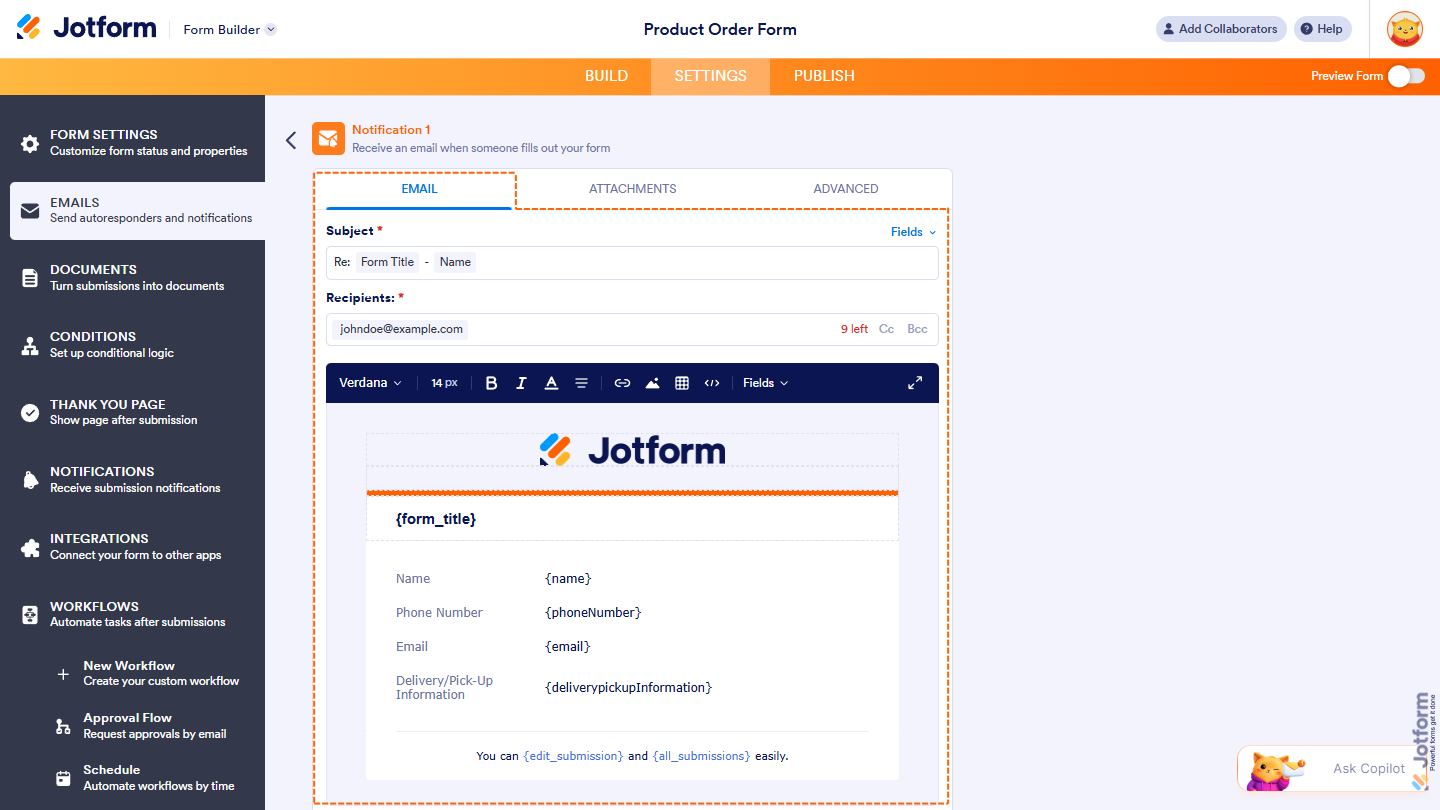This screenshot has width=1440, height=810.
Task: Click the Product Order Form title
Action: [x=720, y=29]
